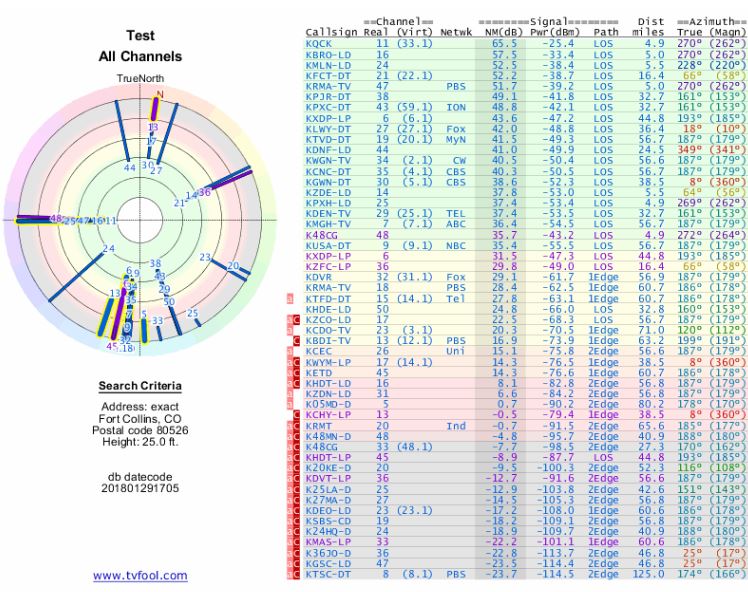Click the red 'a' marker beside KCEC
748x592 pixels.
289,349
